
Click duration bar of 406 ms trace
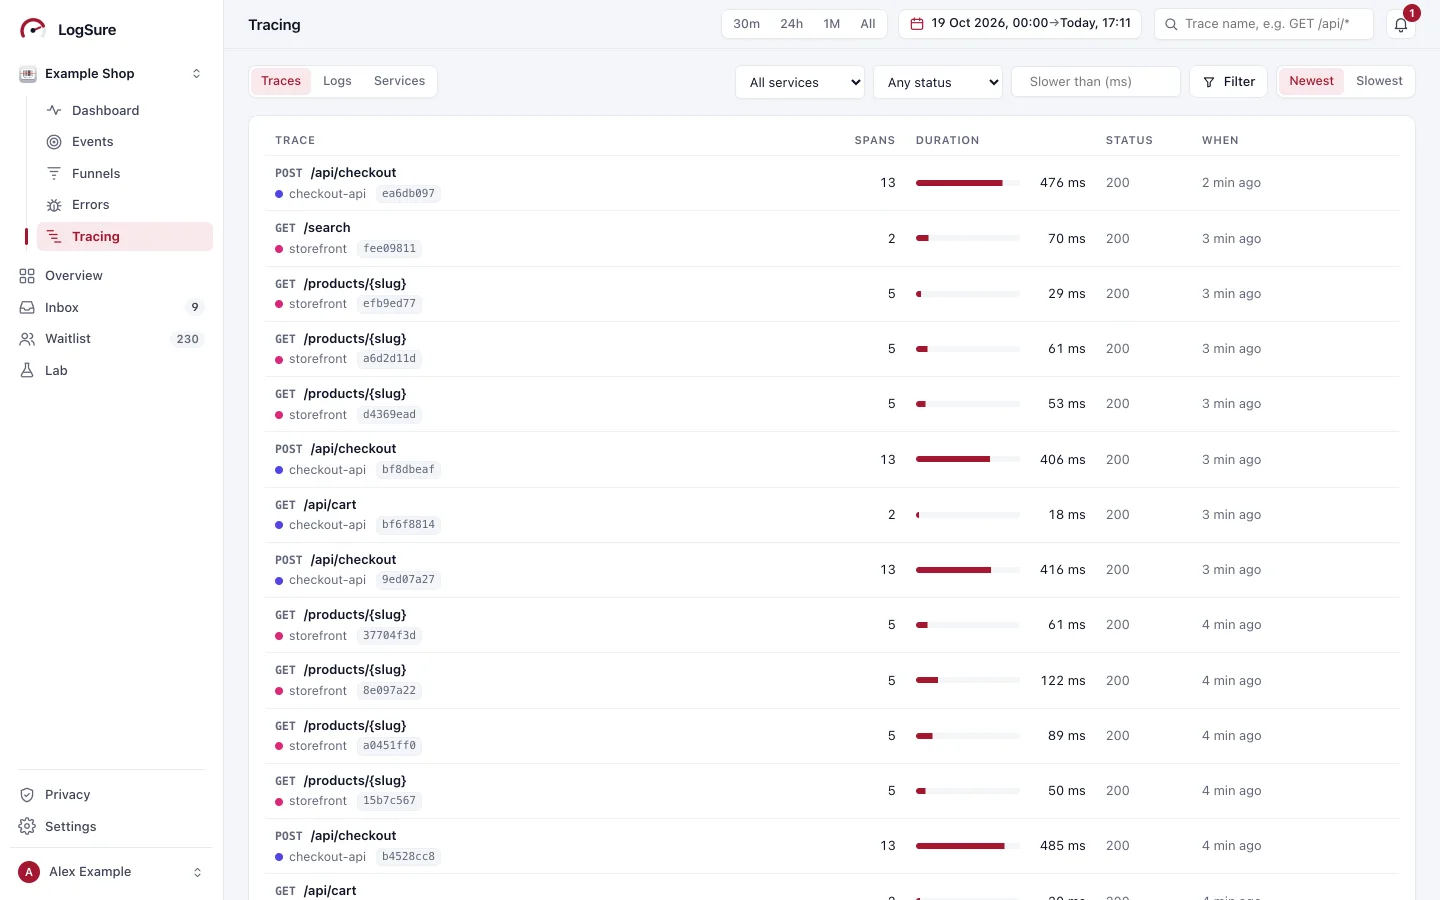point(968,459)
